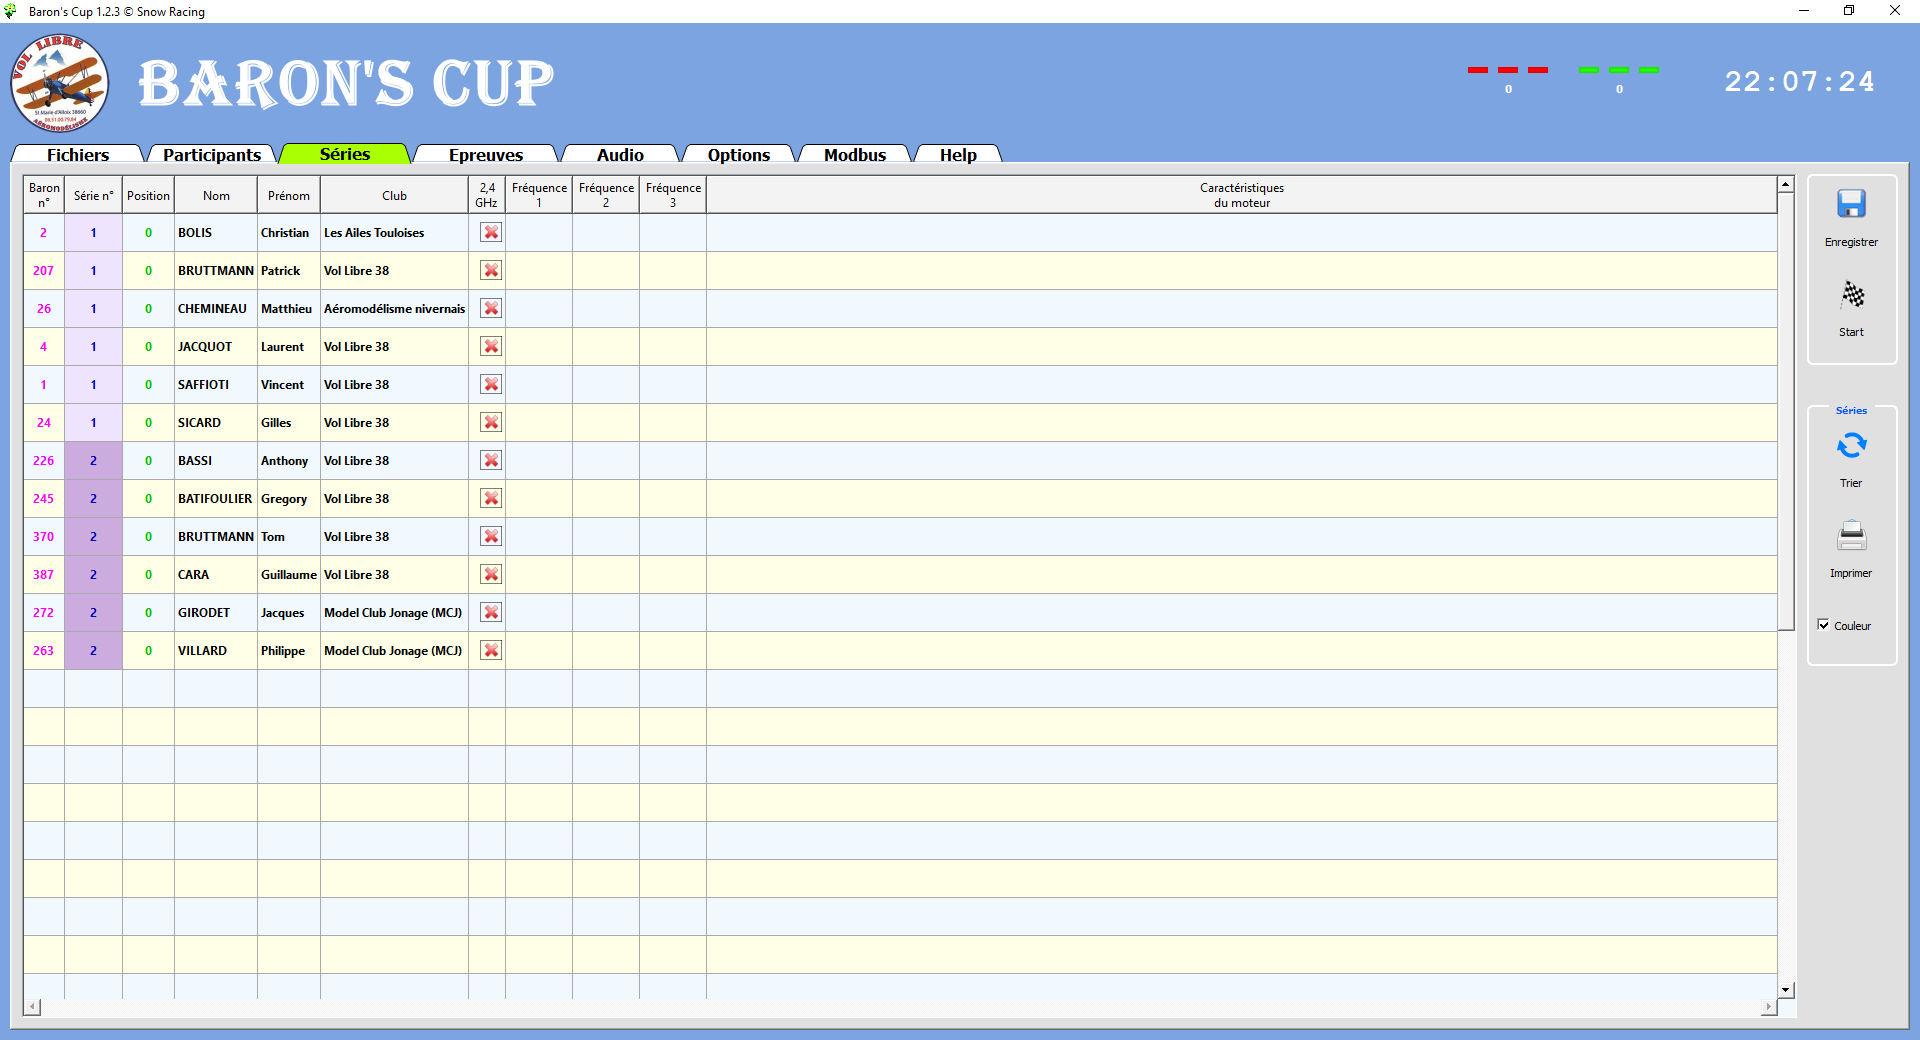Click the Imprimer printer icon
This screenshot has height=1040, width=1920.
coord(1851,536)
